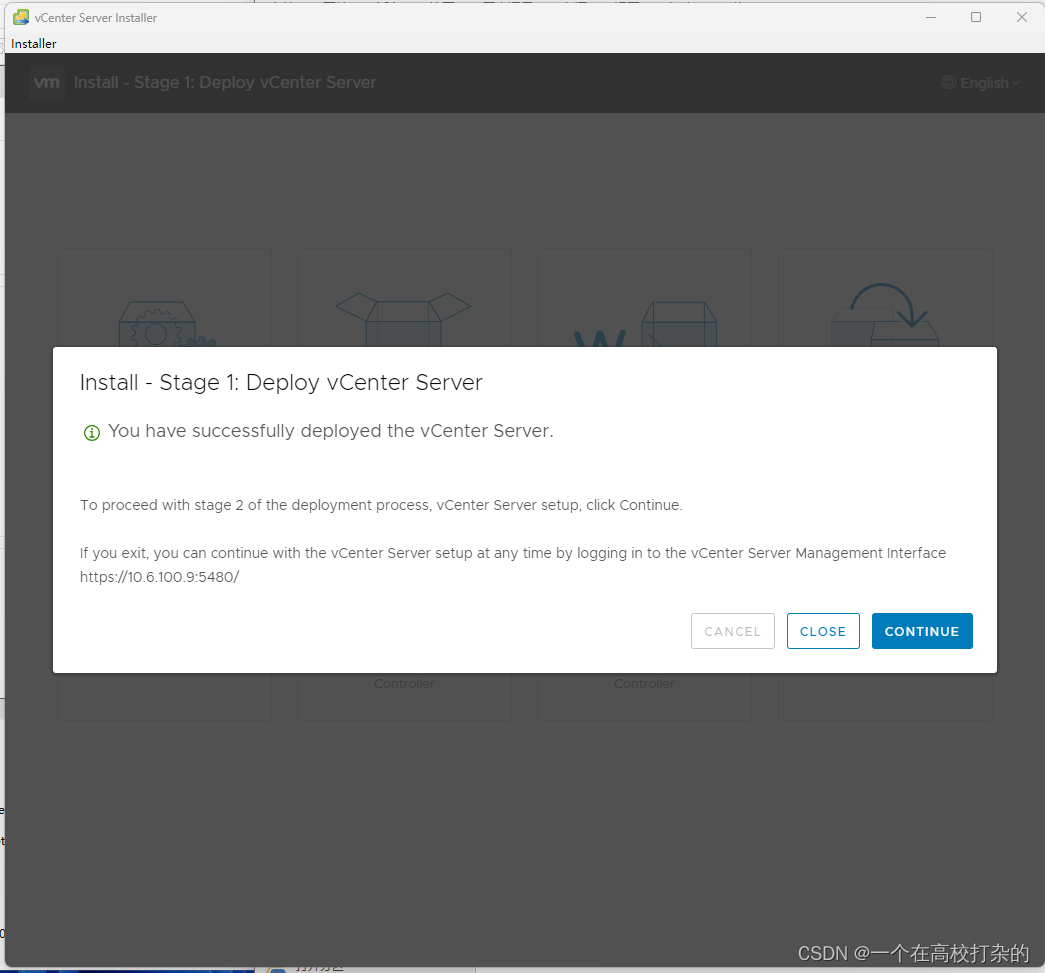The image size is (1045, 973).
Task: Open the Installer menu
Action: click(x=34, y=43)
